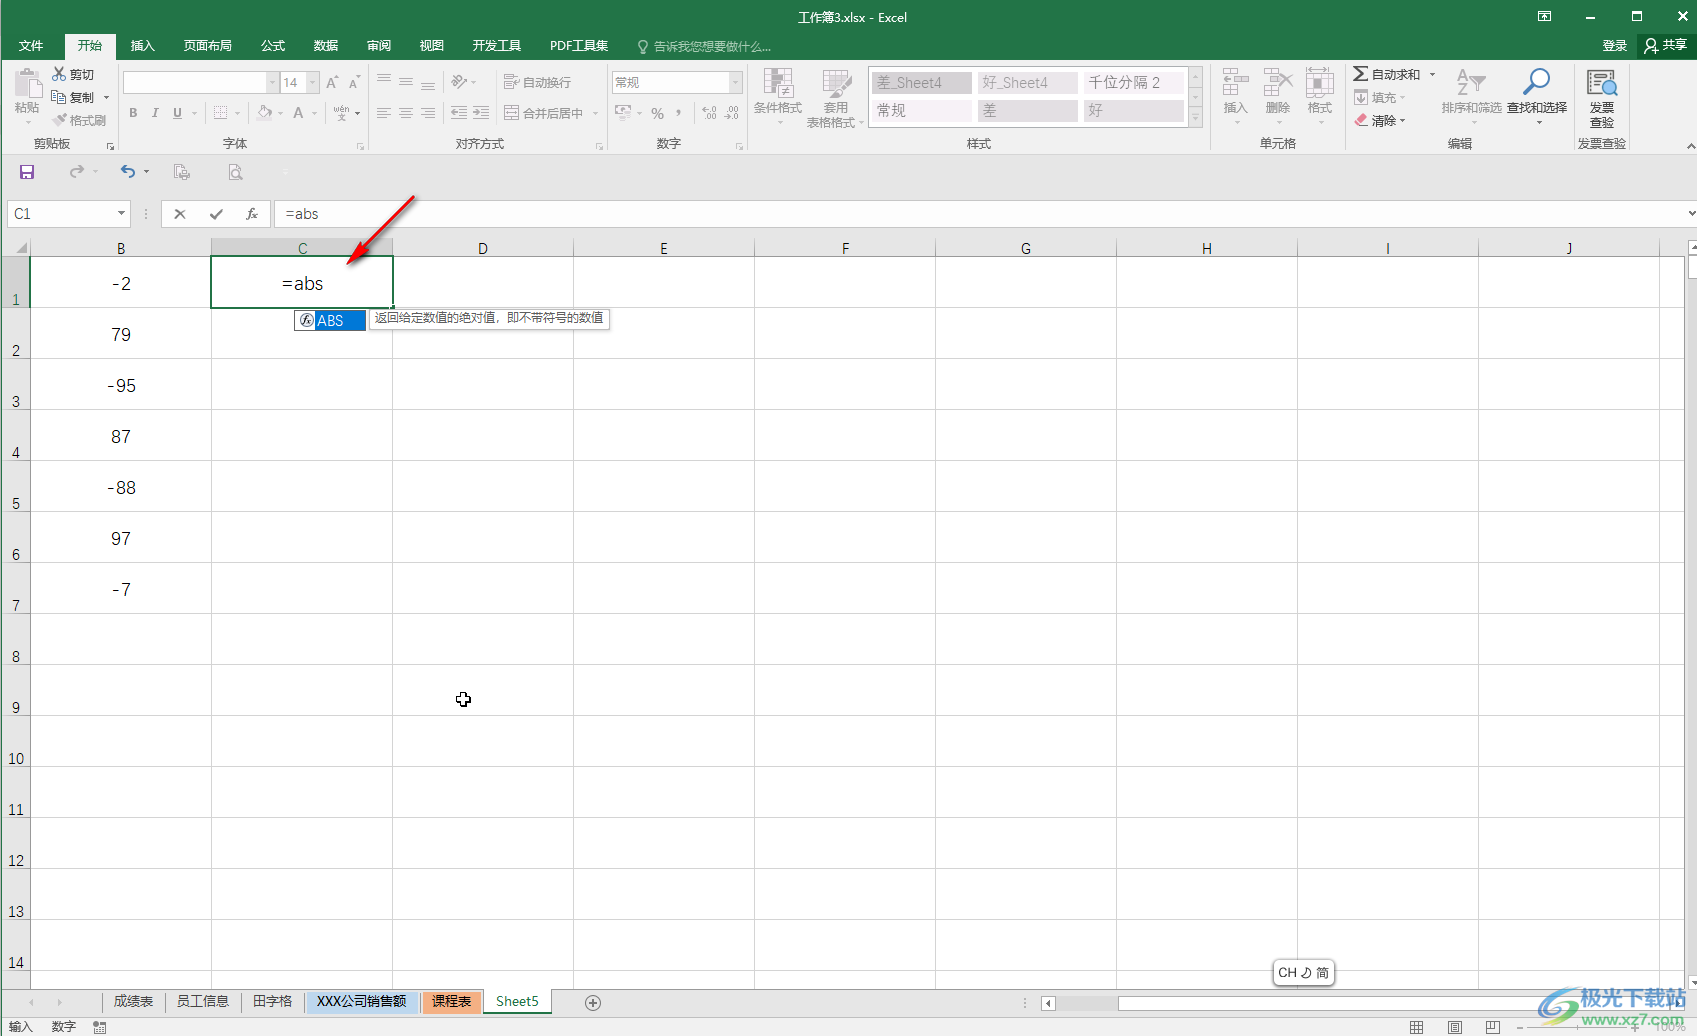Switch to Normal view in the status bar

pos(1417,1027)
